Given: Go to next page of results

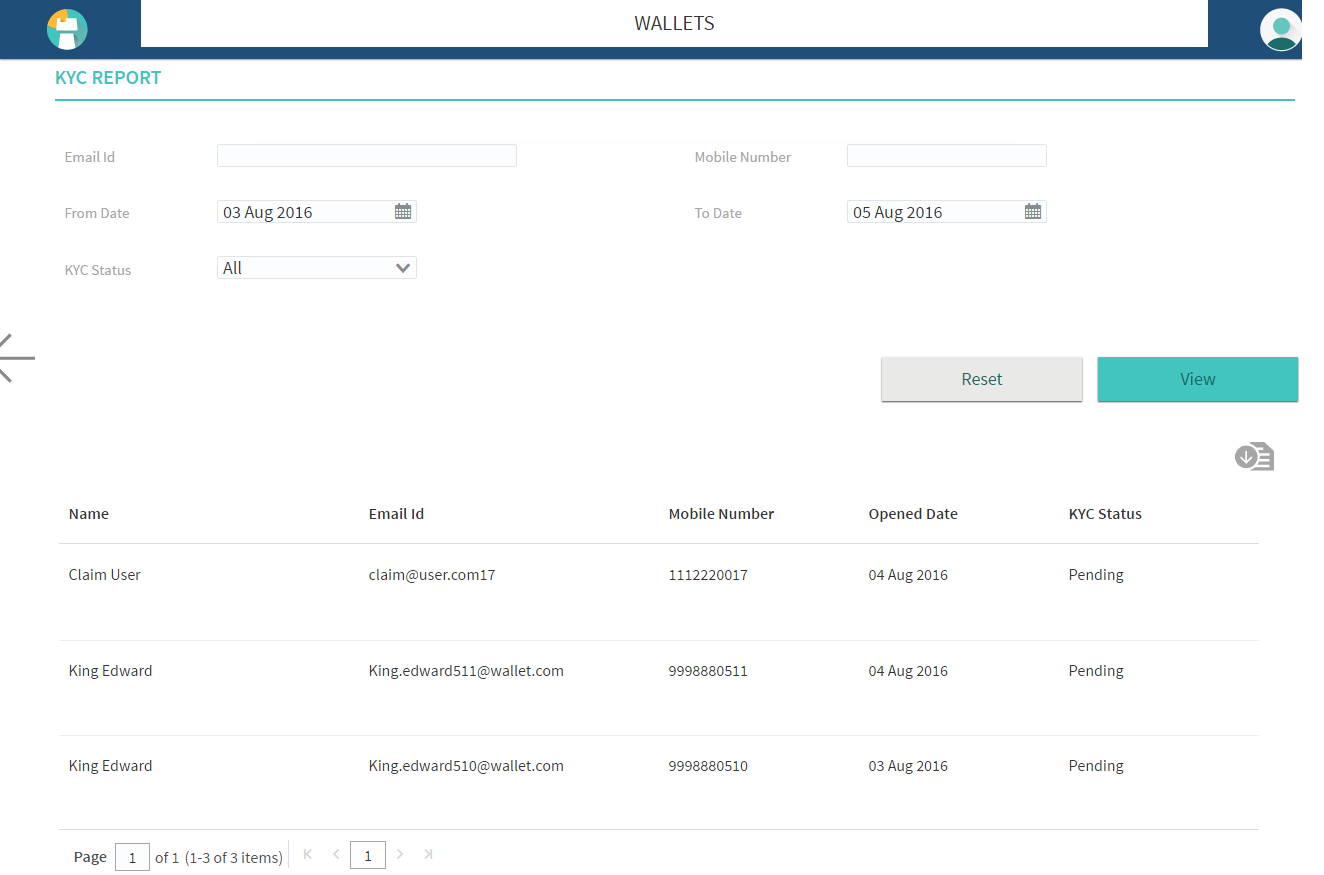Looking at the screenshot, I should 400,854.
